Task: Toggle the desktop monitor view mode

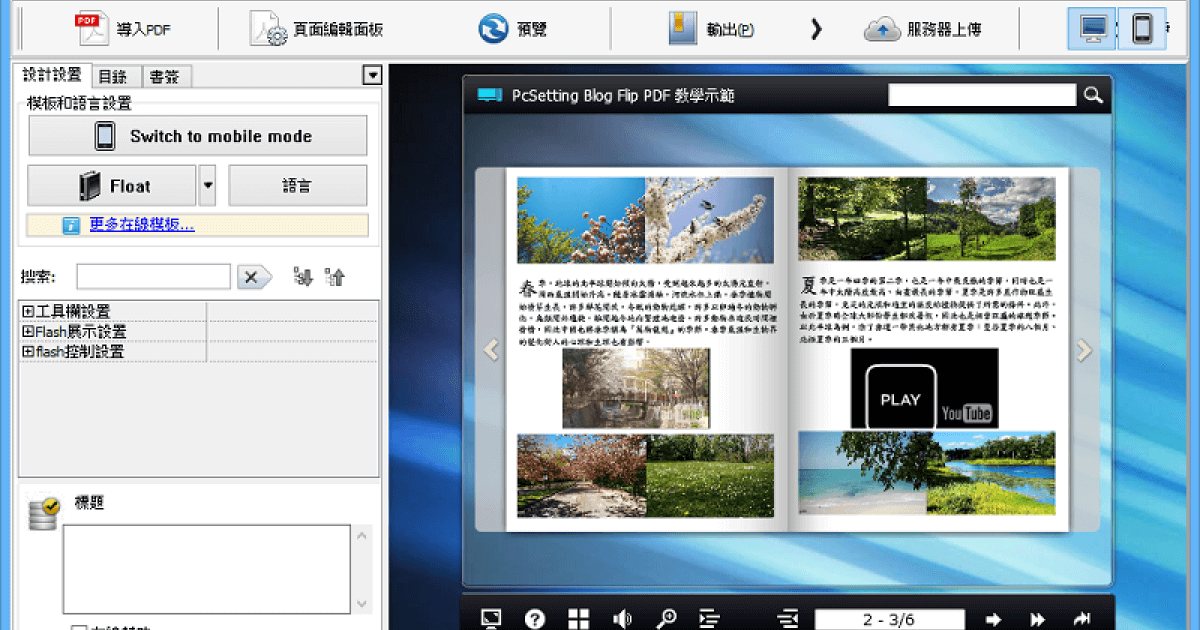Action: 1091,29
